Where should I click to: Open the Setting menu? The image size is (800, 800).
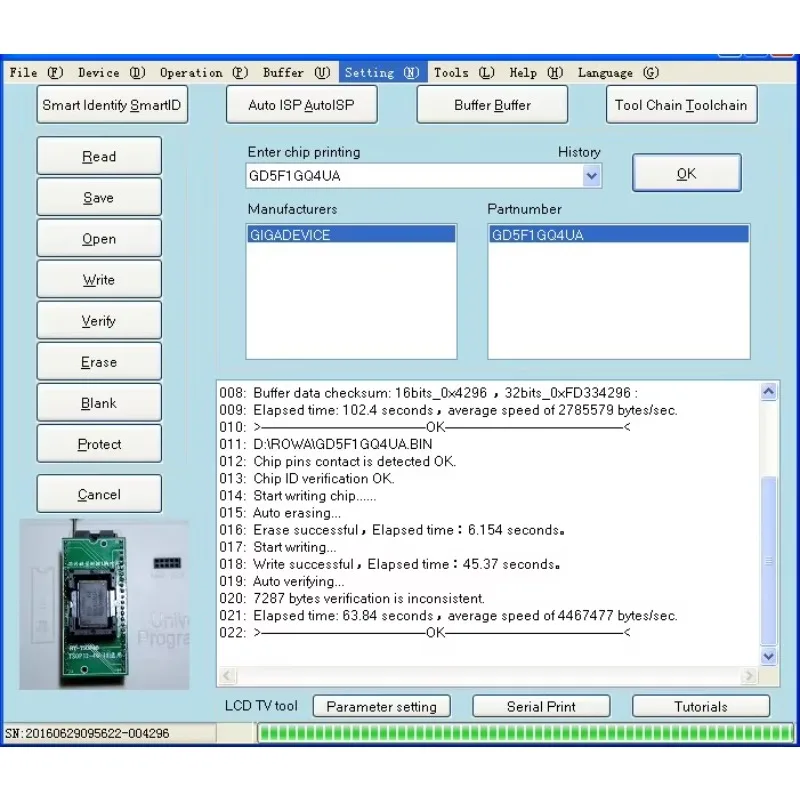click(x=382, y=73)
